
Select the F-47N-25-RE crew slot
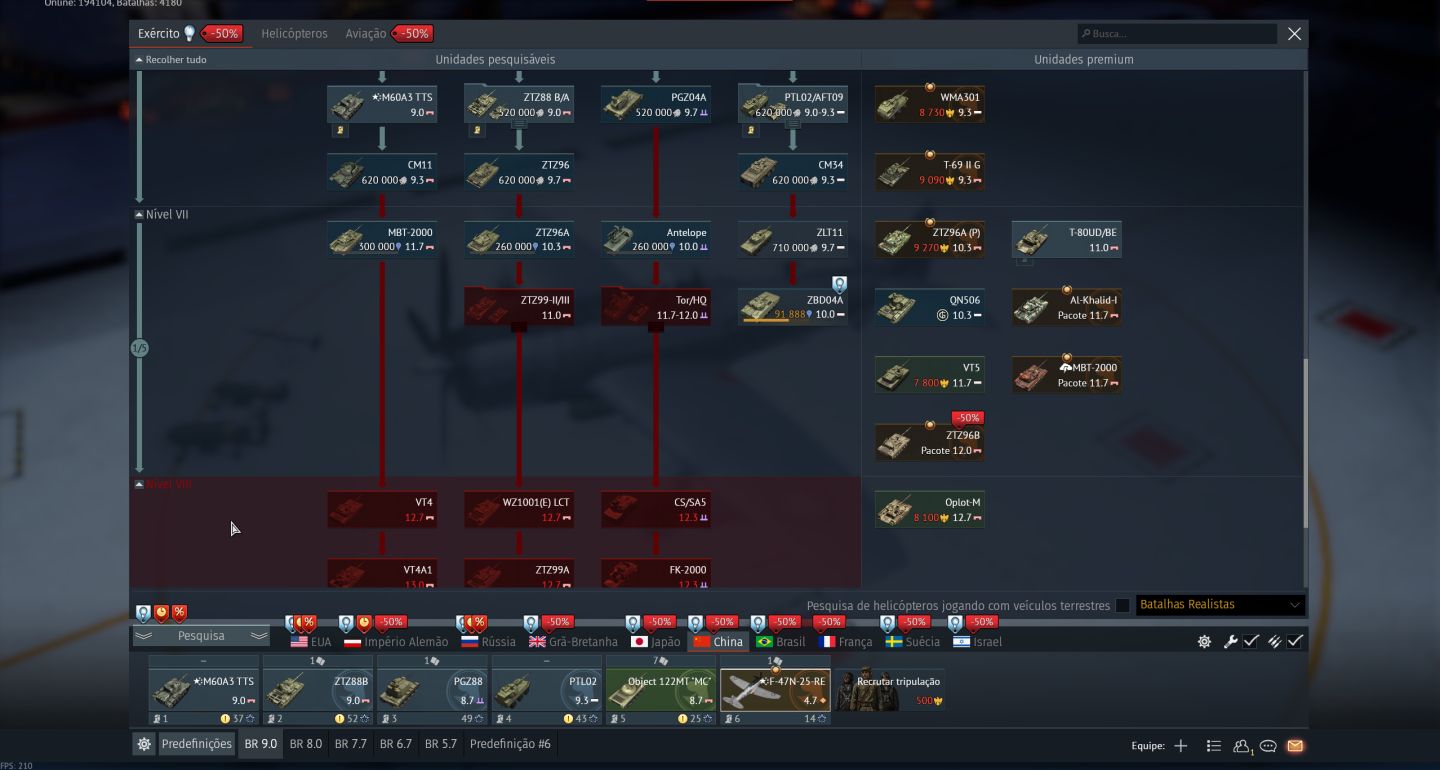tap(775, 690)
